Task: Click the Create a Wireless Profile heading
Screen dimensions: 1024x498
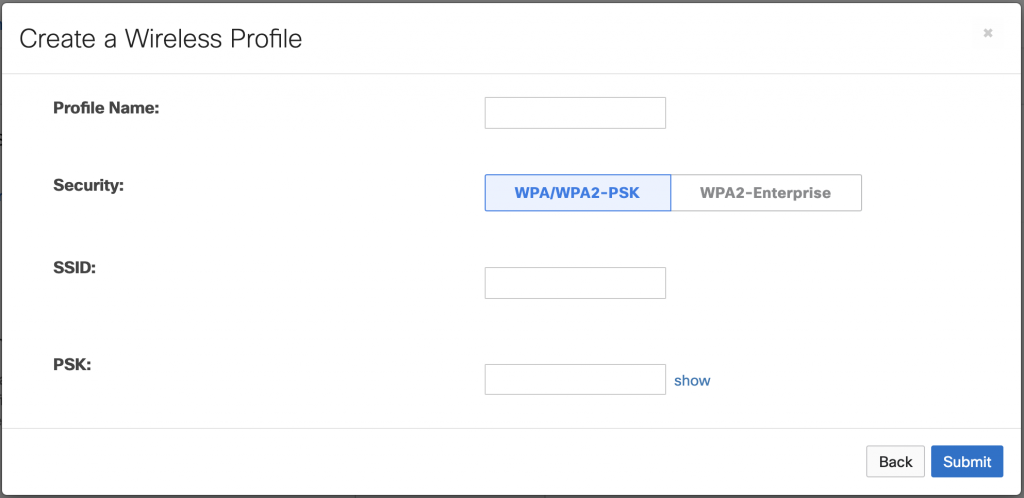Action: (161, 39)
